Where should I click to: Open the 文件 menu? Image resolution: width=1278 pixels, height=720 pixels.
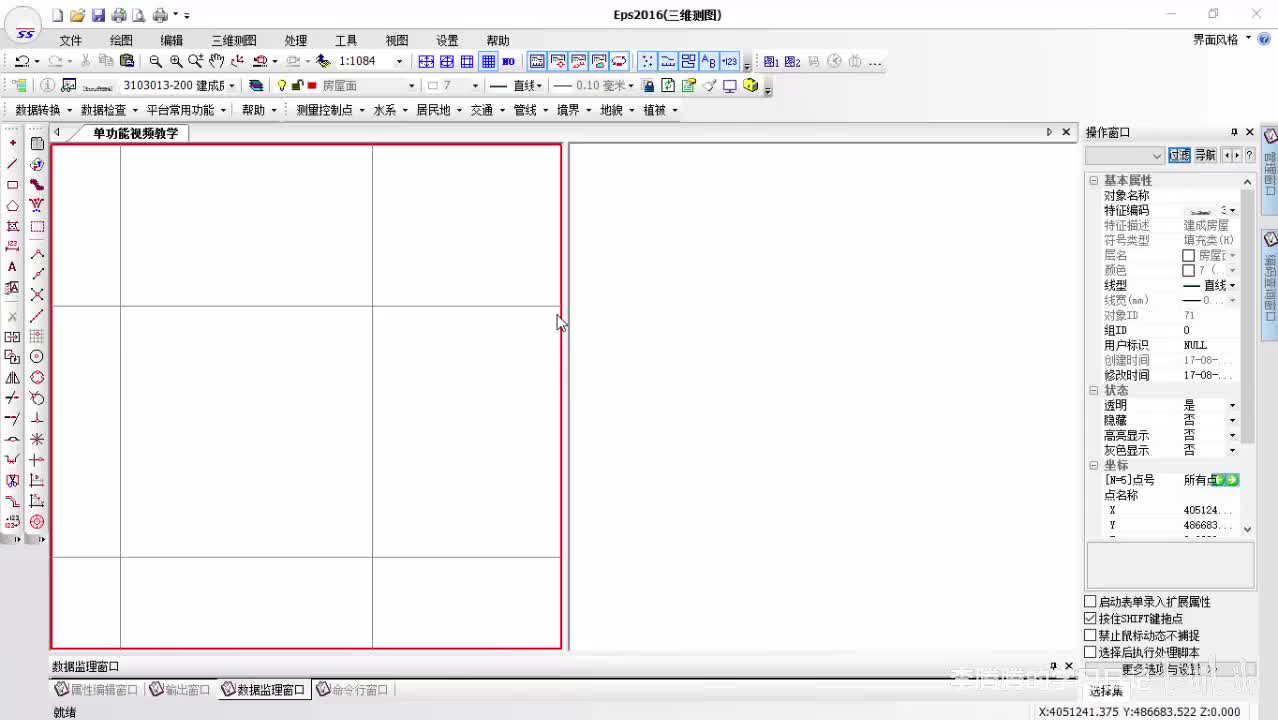click(71, 41)
